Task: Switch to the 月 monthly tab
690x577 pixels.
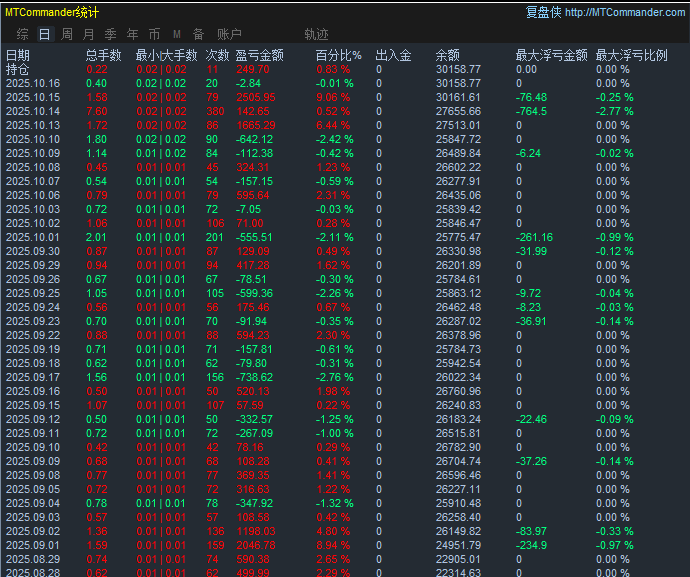Action: [88, 34]
